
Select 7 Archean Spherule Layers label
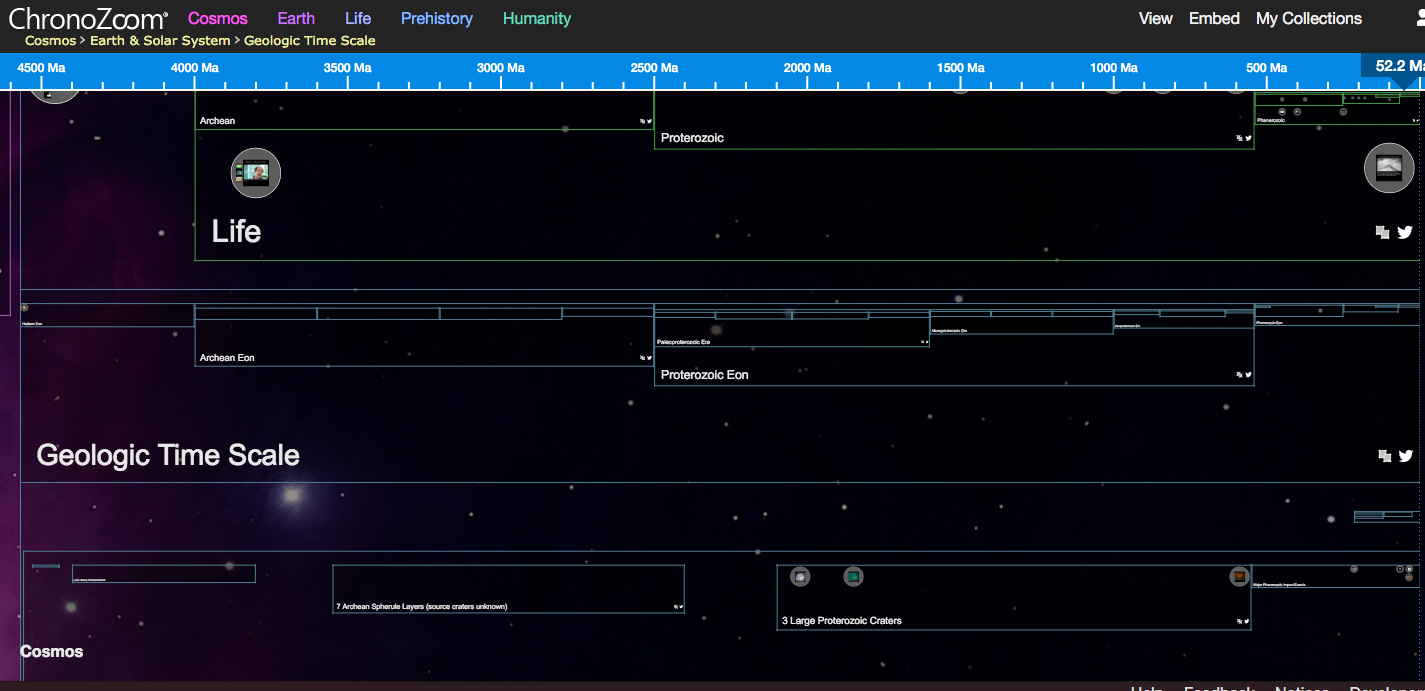[421, 606]
